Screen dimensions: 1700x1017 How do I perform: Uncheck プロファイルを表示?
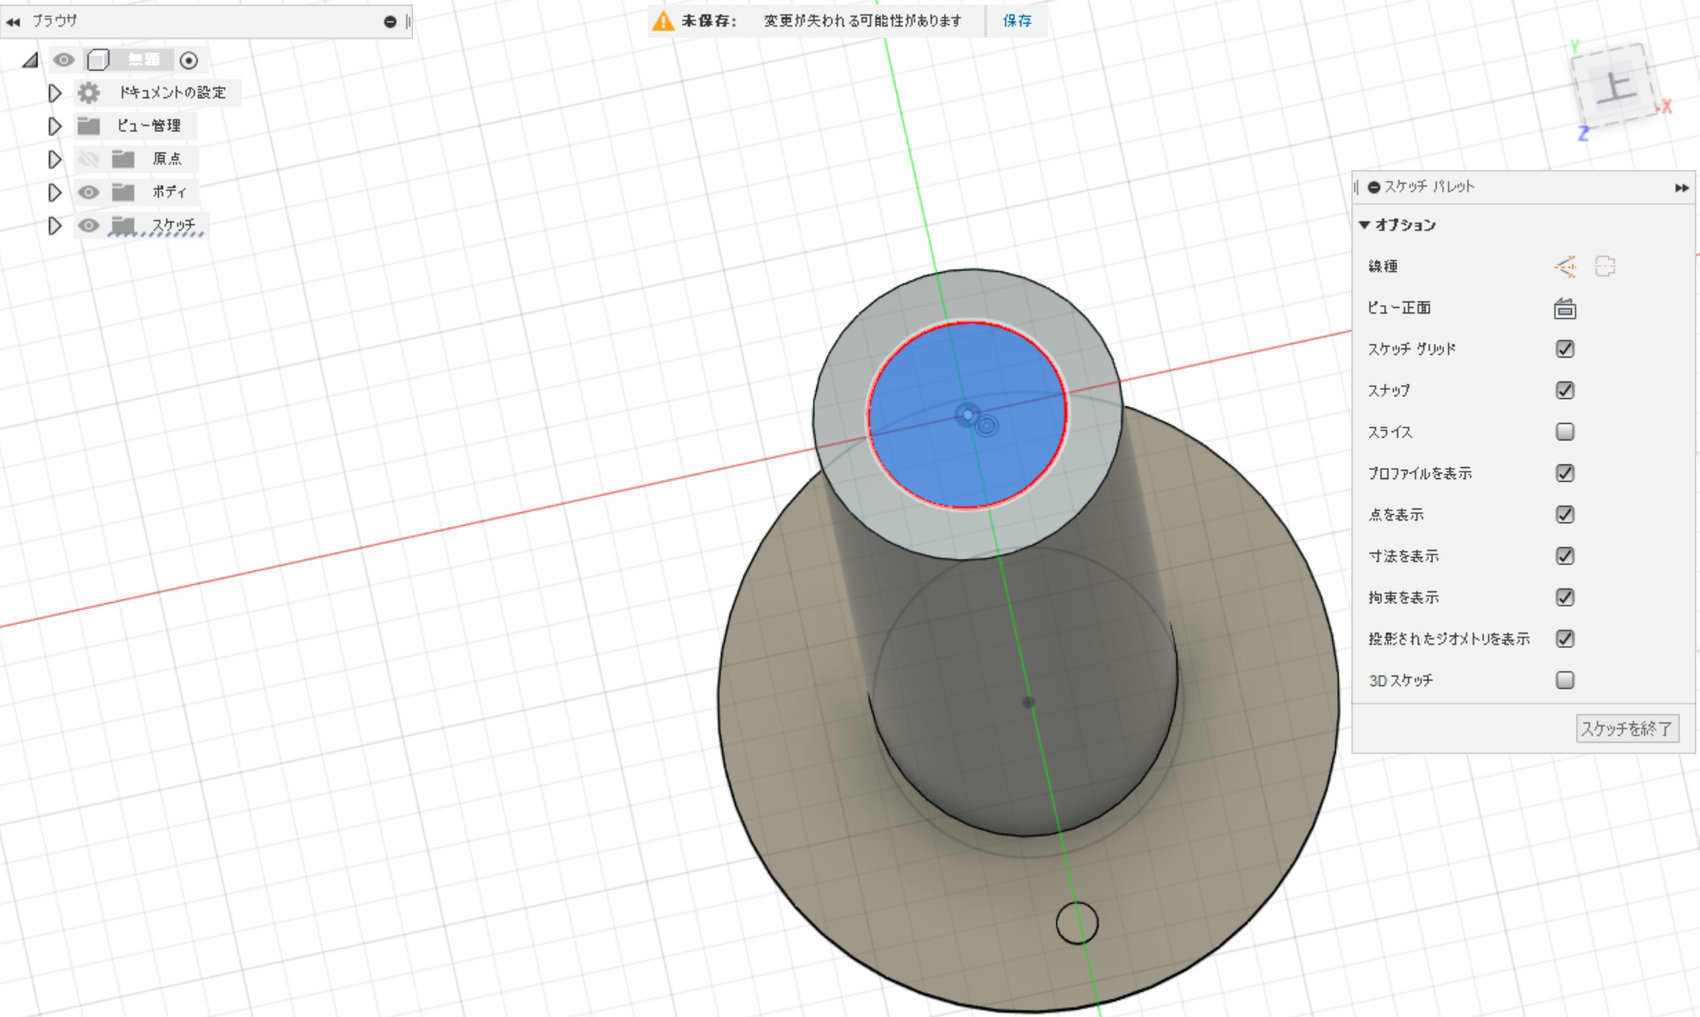pos(1565,473)
